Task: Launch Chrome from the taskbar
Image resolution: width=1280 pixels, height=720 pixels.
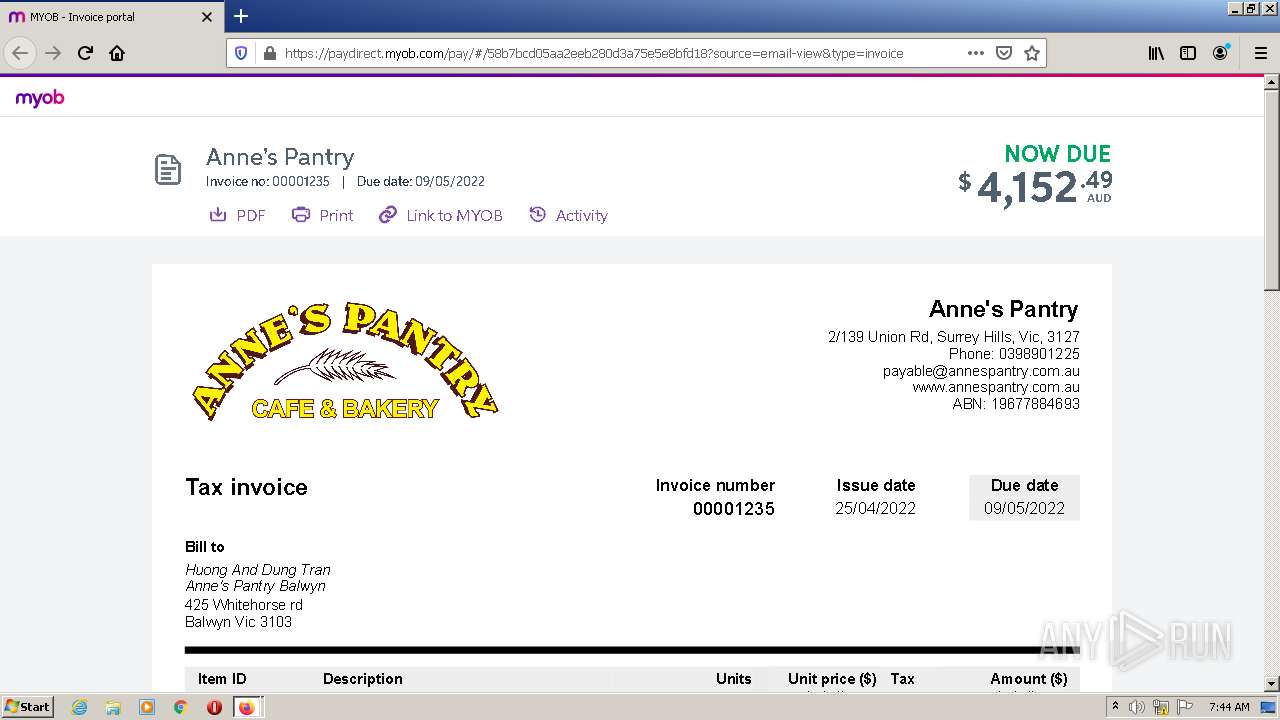Action: [x=180, y=707]
